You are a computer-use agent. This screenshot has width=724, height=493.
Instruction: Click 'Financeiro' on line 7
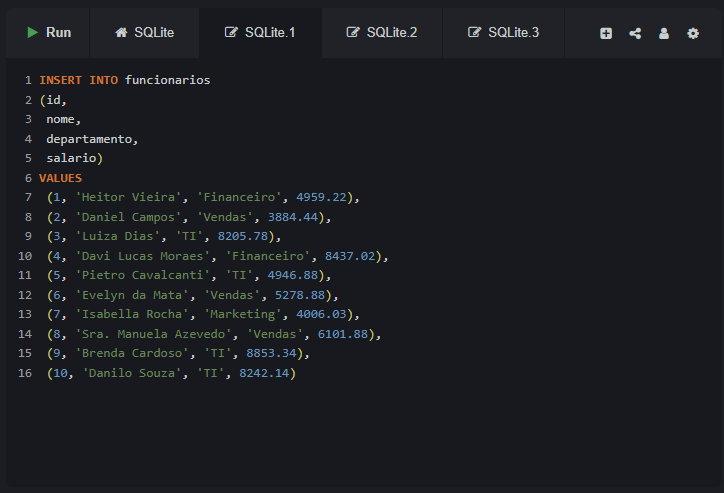click(x=239, y=197)
